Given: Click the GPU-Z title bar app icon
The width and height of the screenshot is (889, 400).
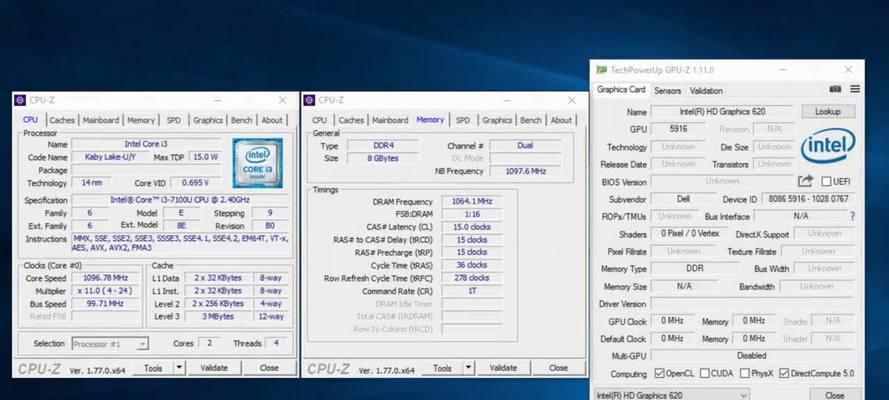Looking at the screenshot, I should click(x=601, y=70).
